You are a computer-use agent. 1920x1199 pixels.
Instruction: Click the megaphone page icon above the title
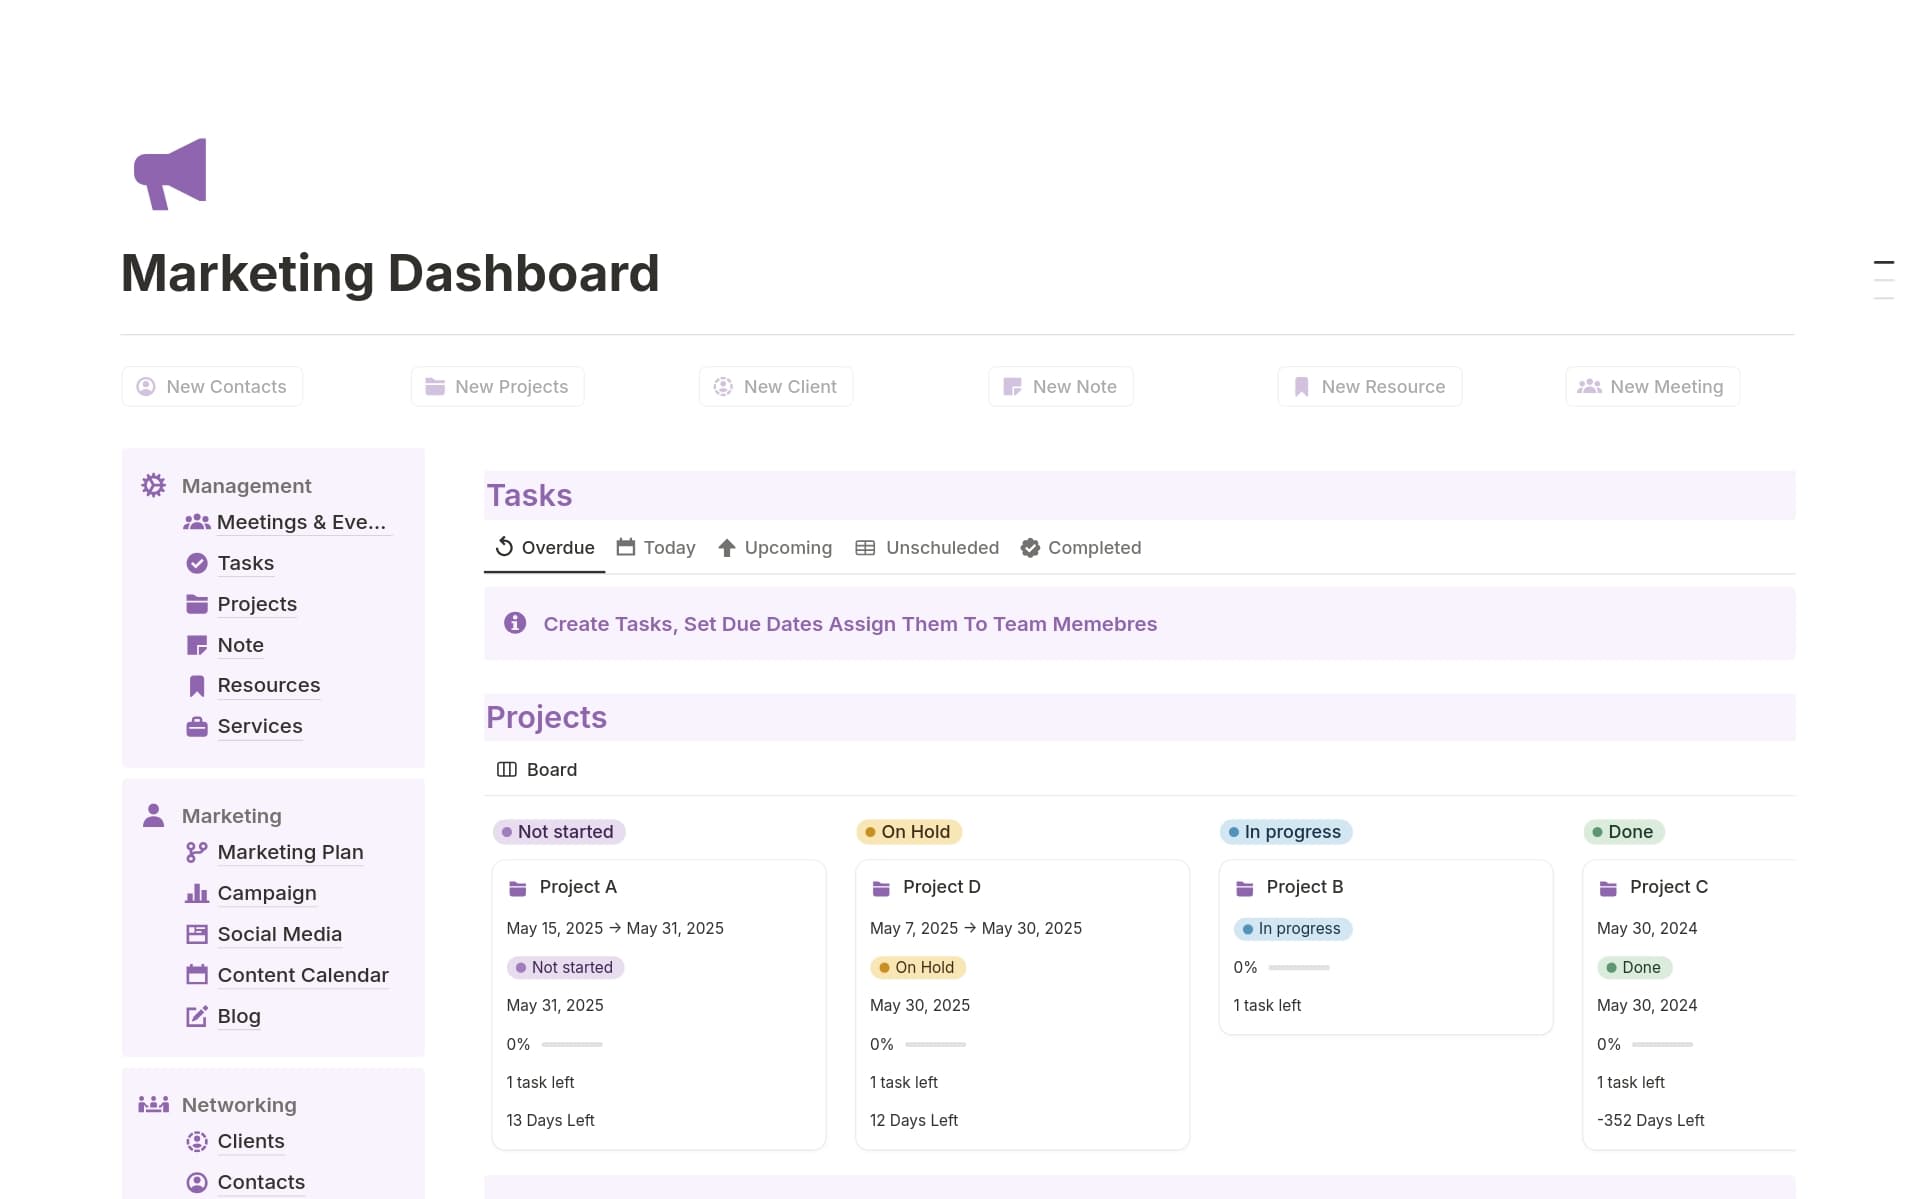click(x=169, y=173)
